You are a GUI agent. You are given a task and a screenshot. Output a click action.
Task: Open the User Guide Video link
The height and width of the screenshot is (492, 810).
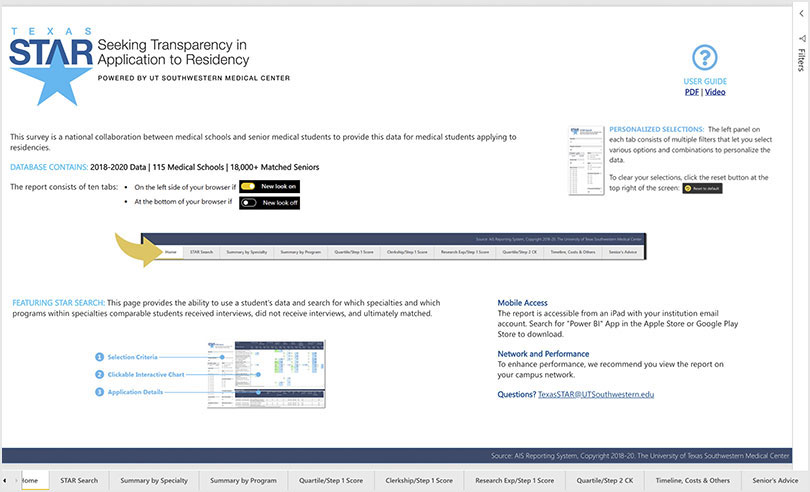[715, 92]
